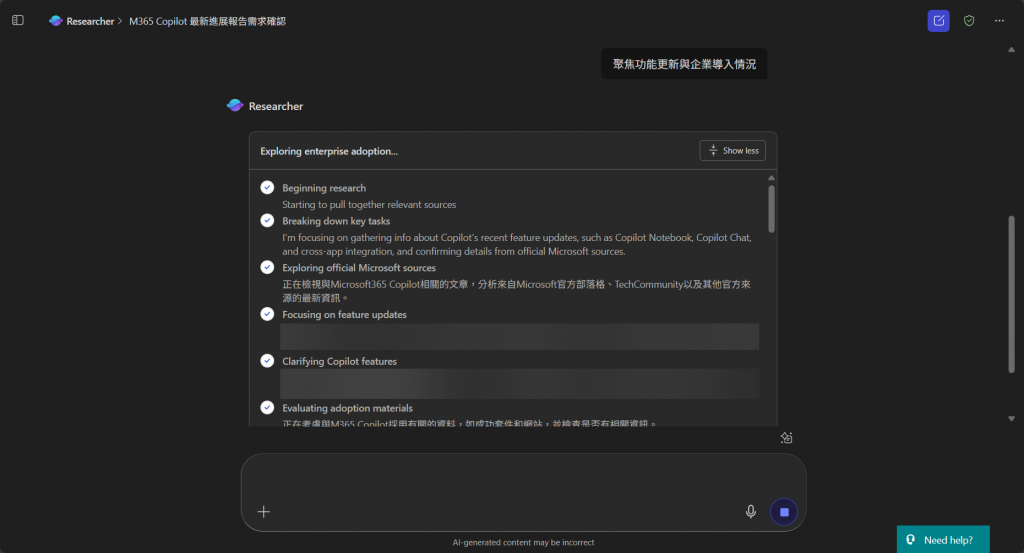Click the page scroll up arrow

click(x=1011, y=50)
